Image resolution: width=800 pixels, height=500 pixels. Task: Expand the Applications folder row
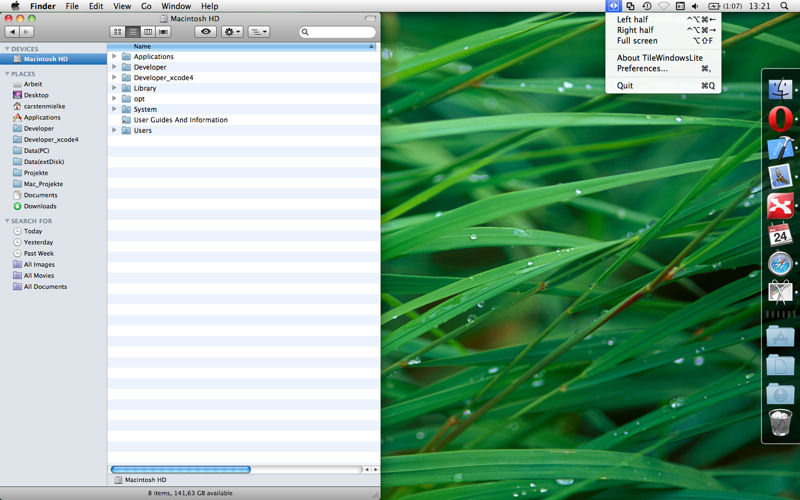click(114, 57)
